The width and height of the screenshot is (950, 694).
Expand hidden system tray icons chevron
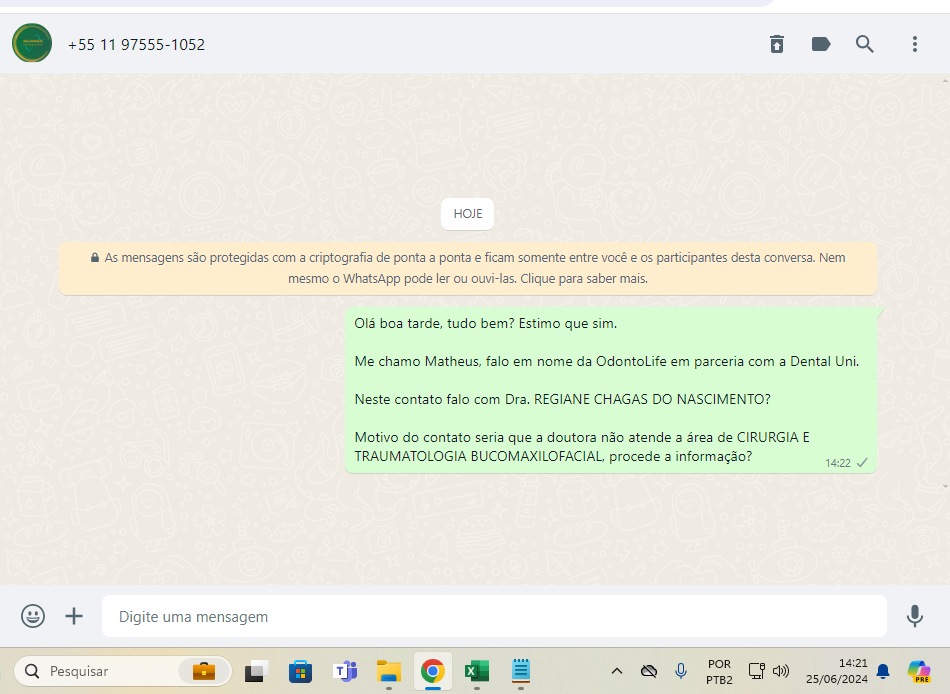click(x=617, y=671)
